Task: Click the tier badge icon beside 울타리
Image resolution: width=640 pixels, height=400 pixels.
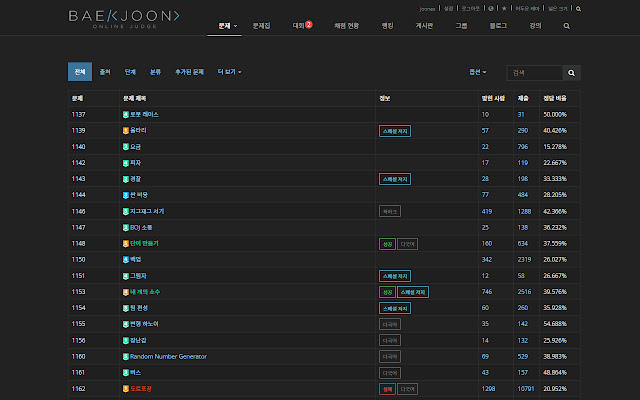Action: pos(126,131)
